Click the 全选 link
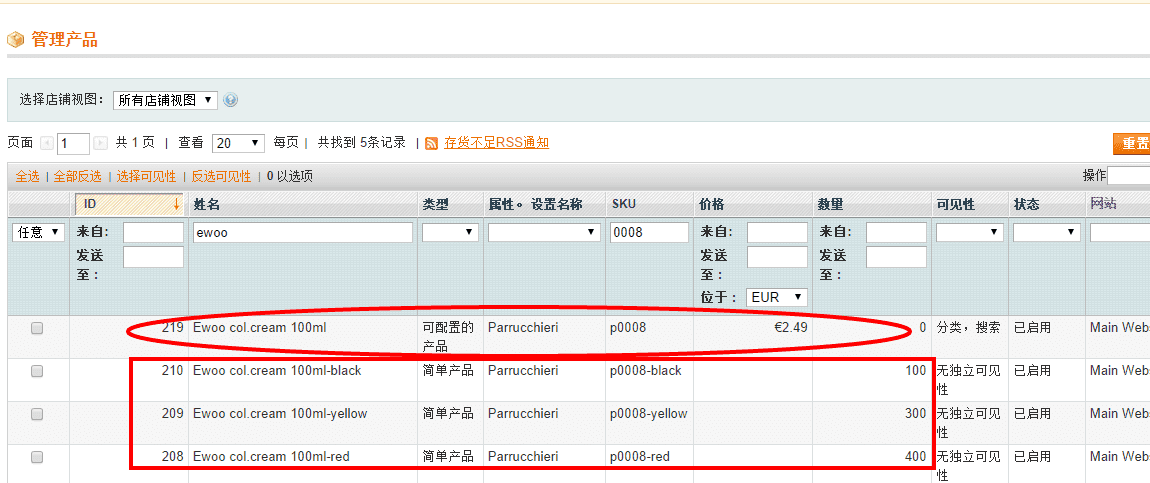This screenshot has width=1150, height=483. [x=28, y=177]
